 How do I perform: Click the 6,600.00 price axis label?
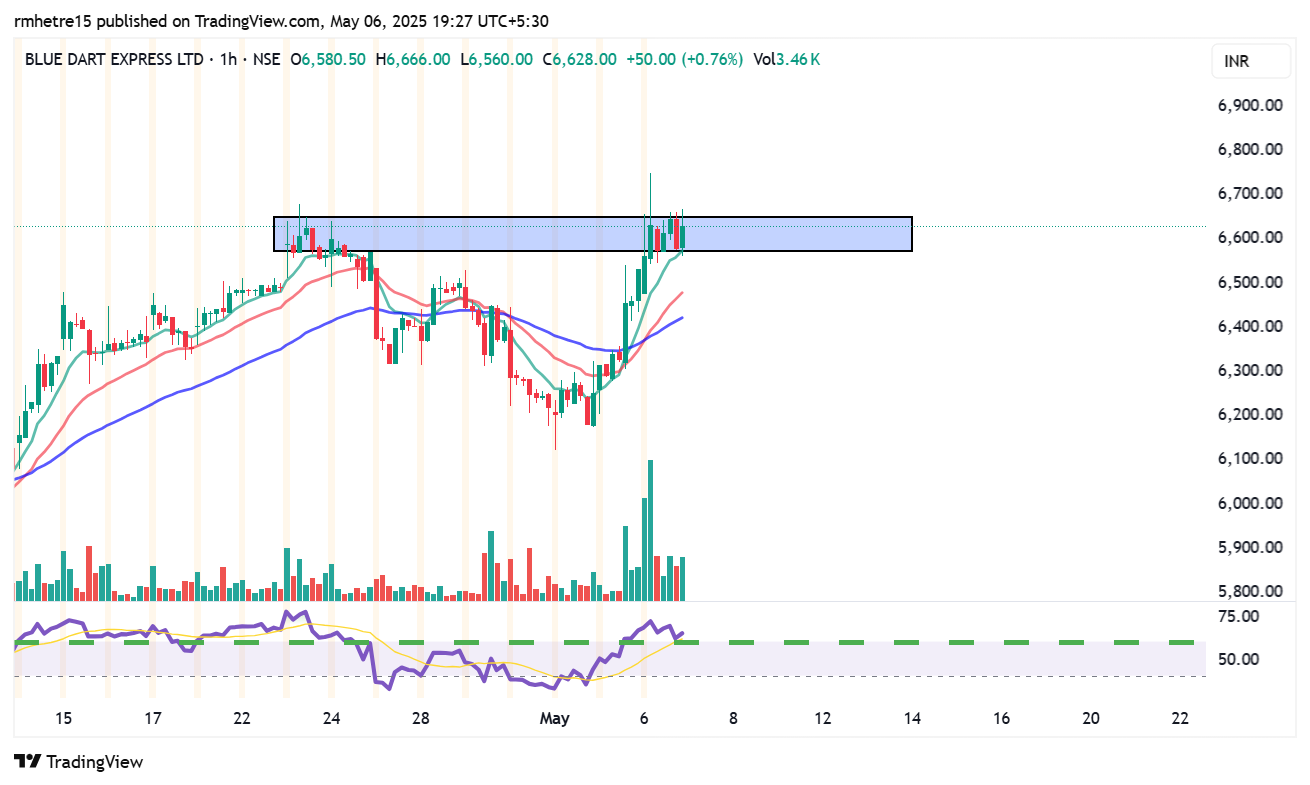pos(1250,237)
